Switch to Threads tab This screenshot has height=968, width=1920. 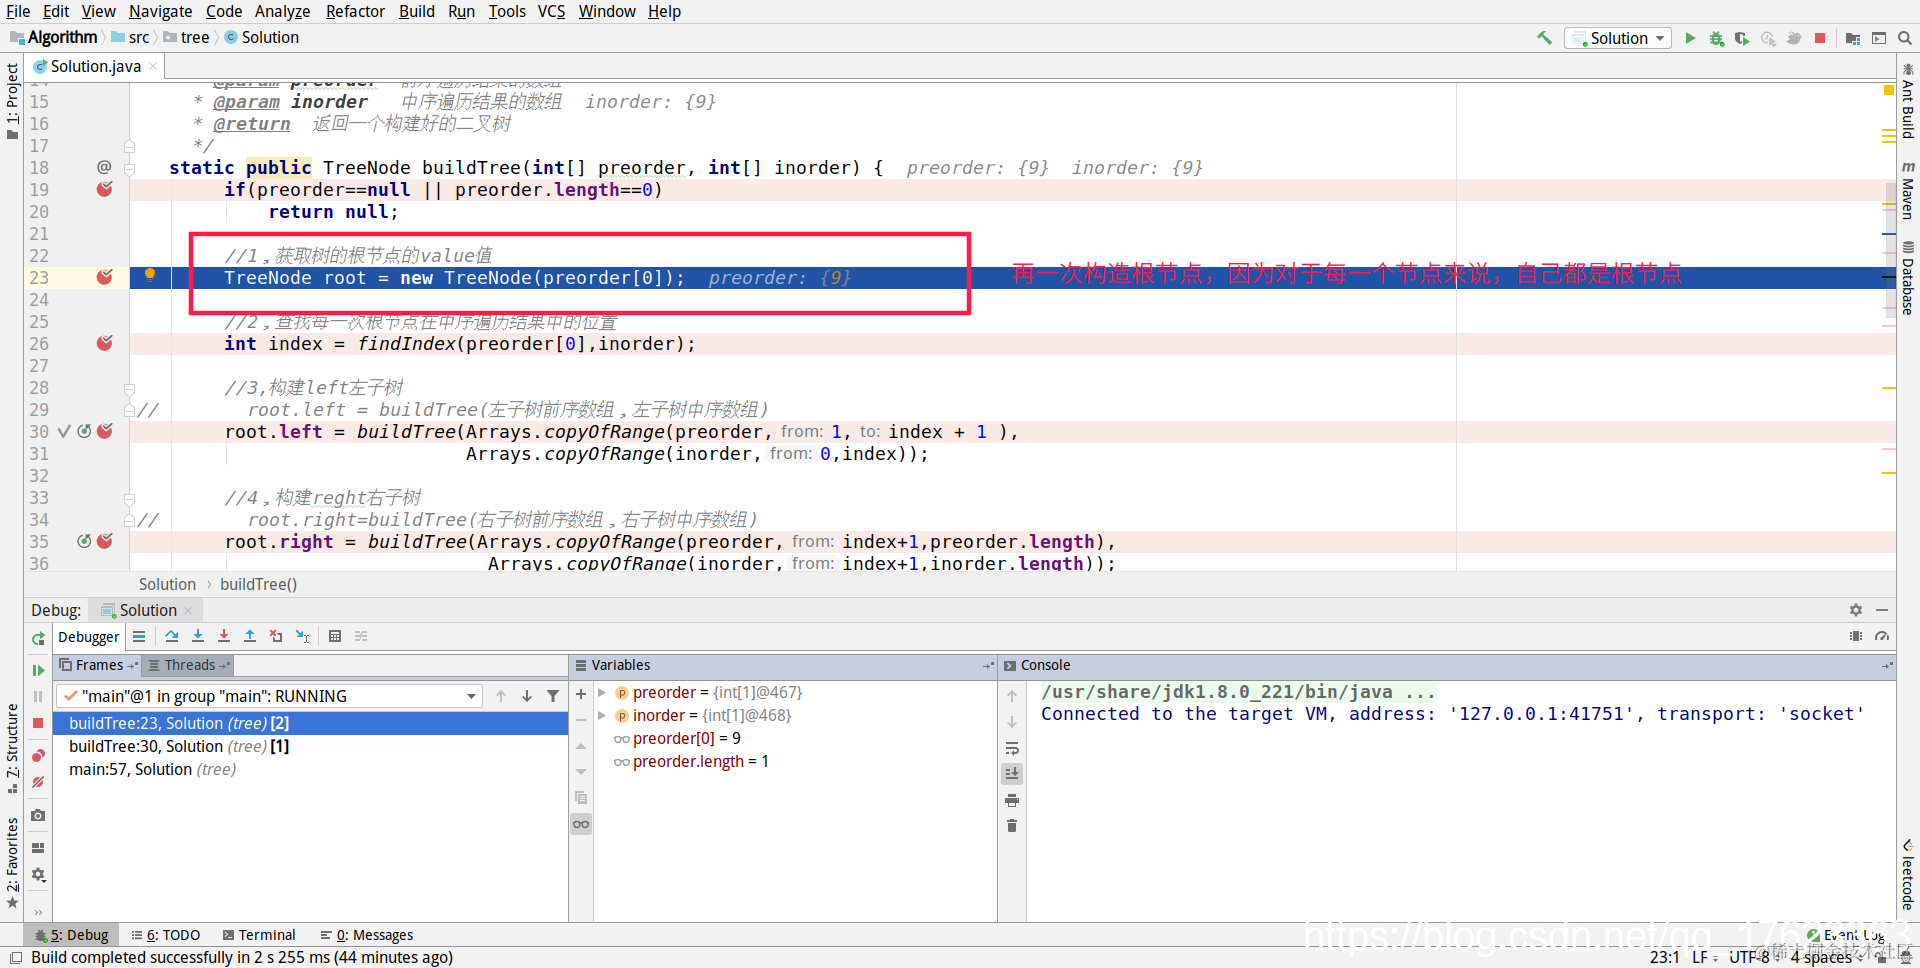tap(189, 665)
